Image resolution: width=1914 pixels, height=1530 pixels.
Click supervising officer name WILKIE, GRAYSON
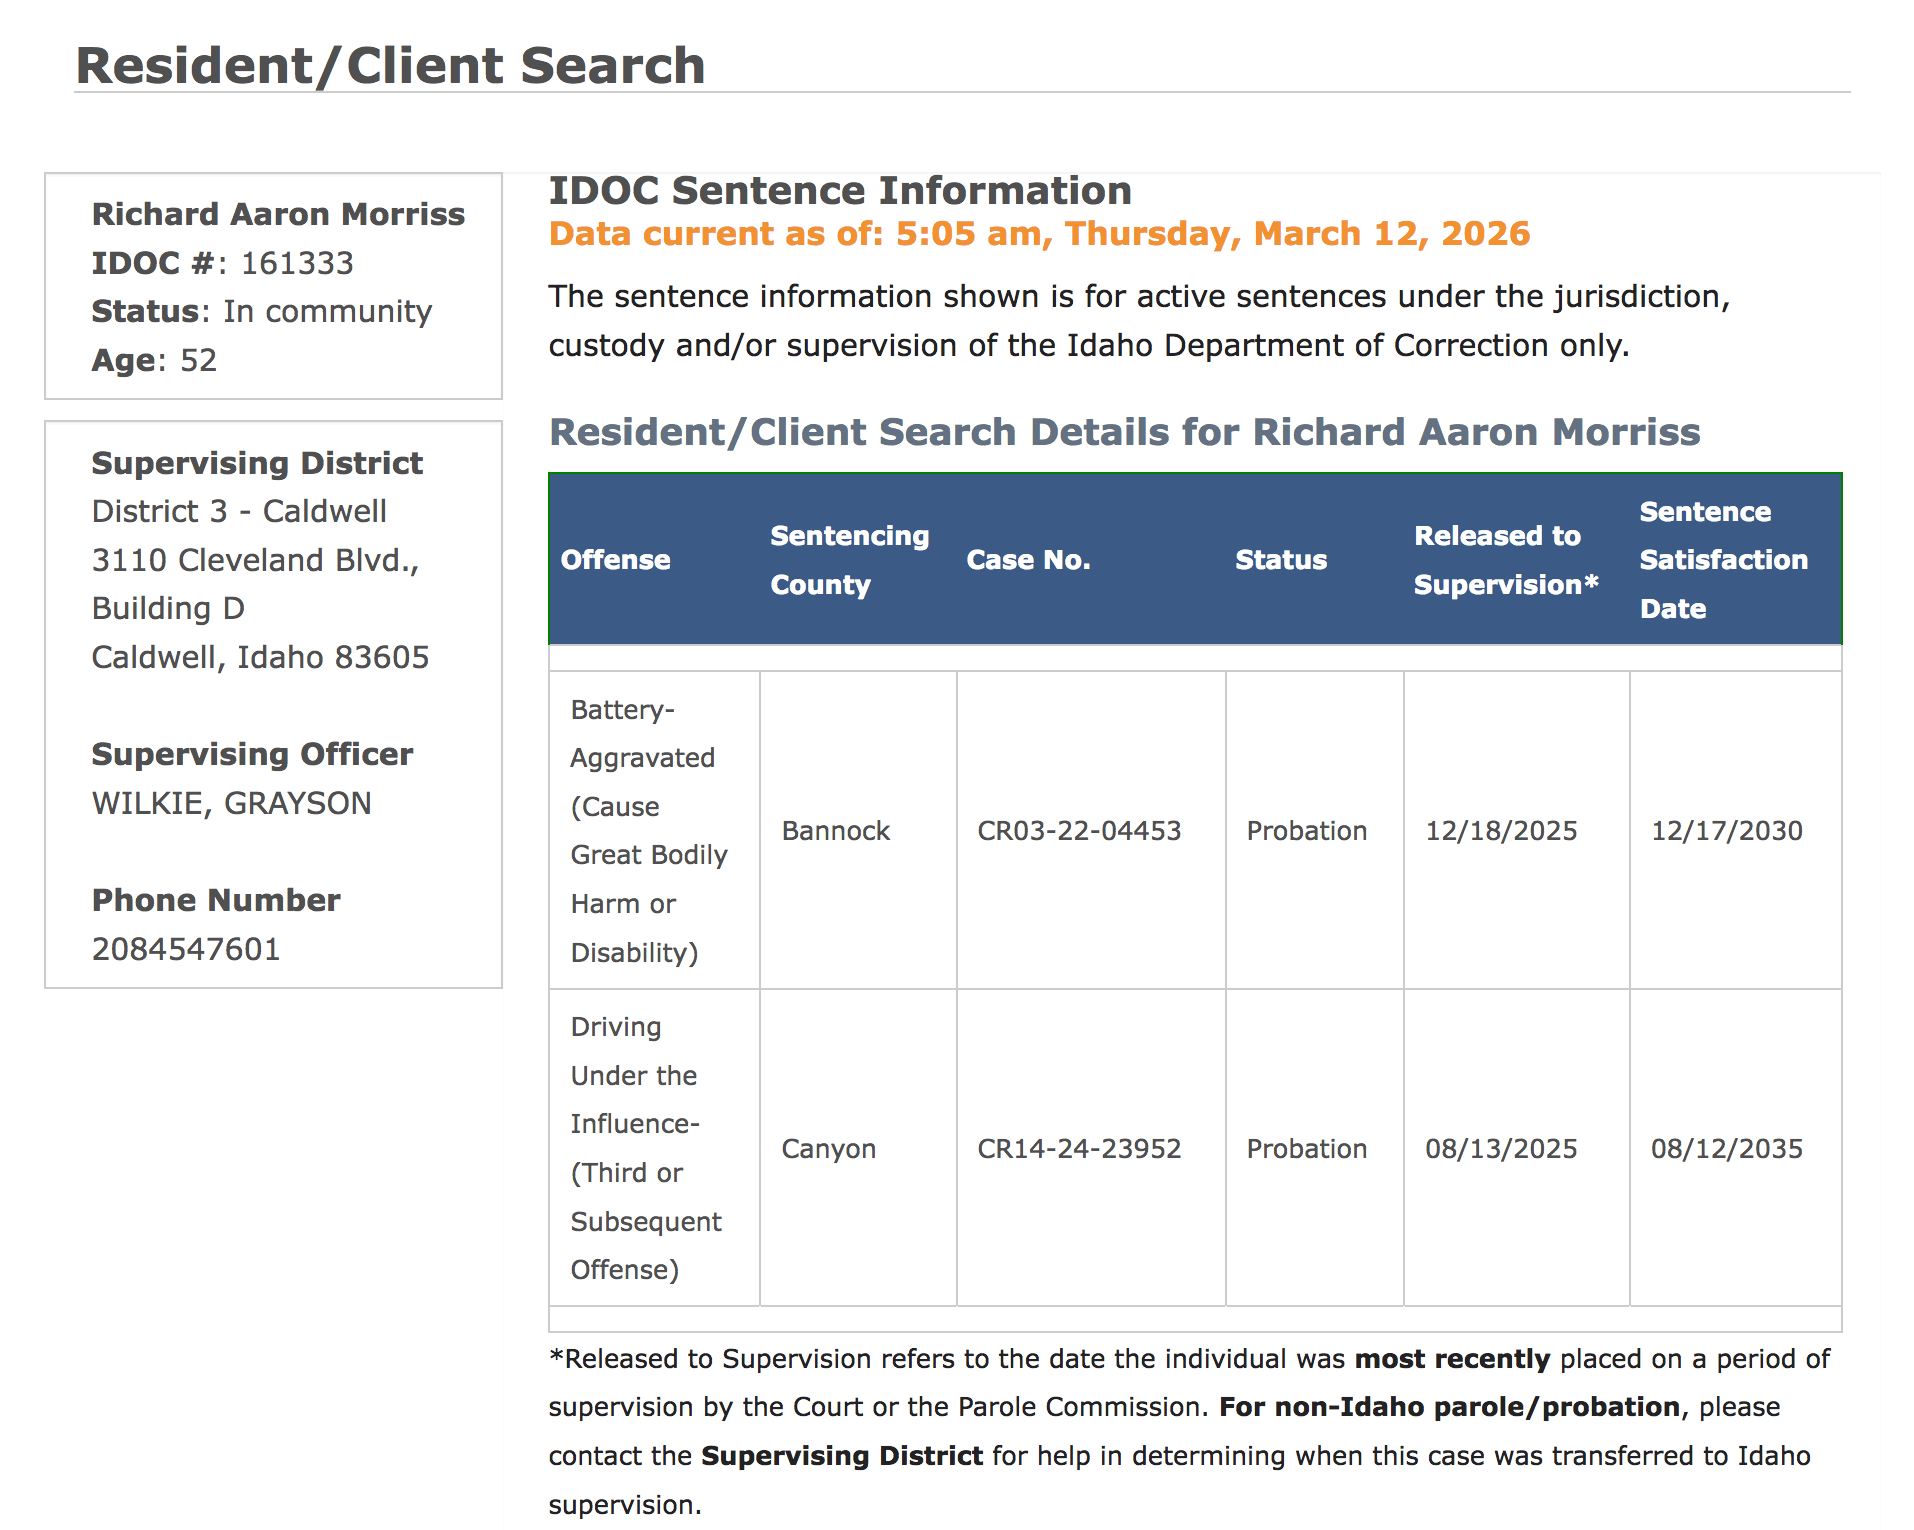coord(231,803)
